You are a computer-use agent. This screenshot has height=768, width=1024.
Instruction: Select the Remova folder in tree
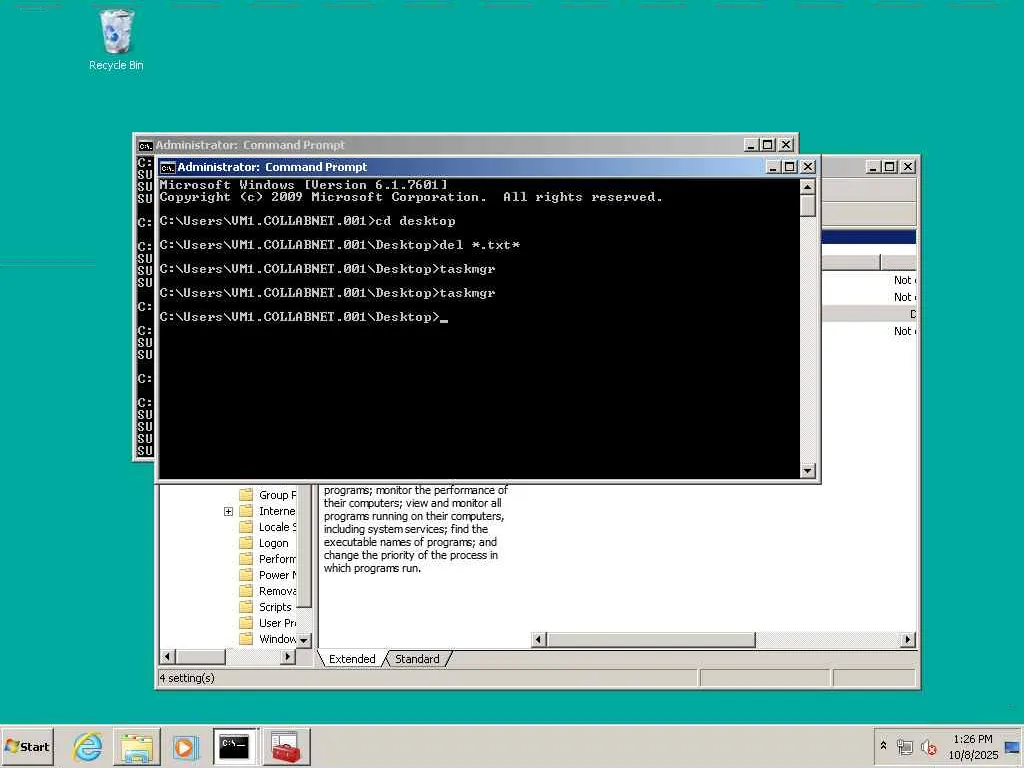(268, 591)
